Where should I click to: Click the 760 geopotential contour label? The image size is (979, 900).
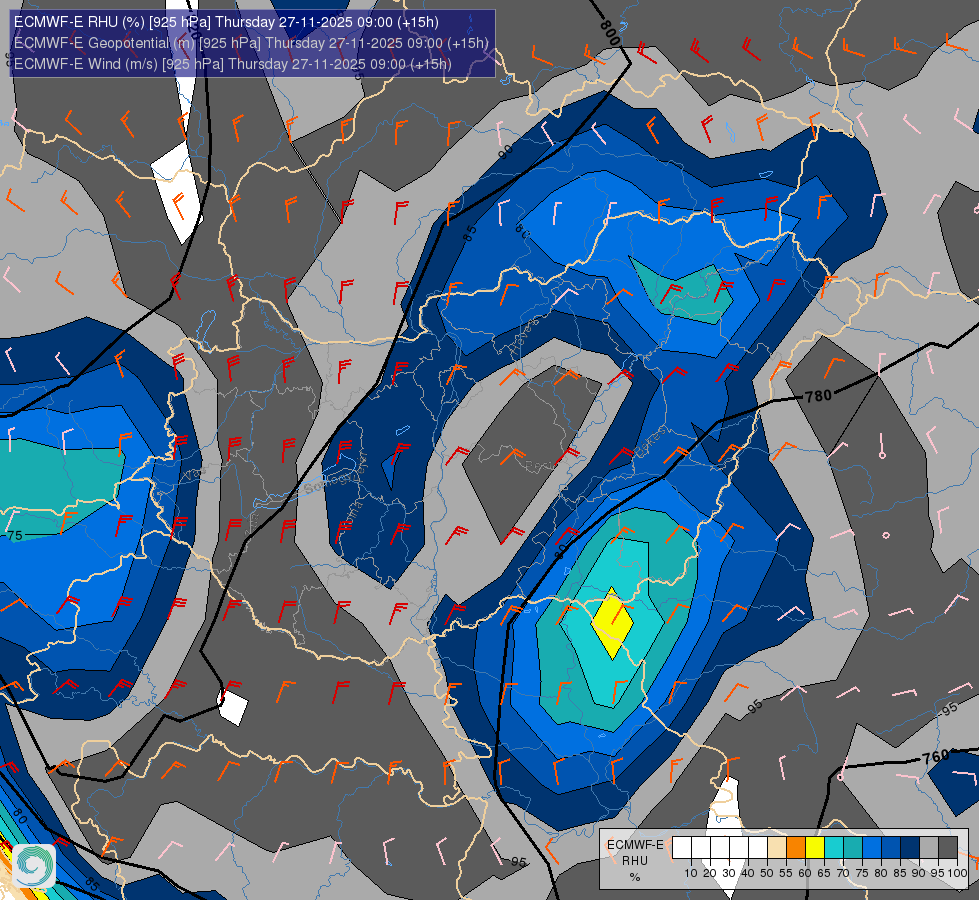936,756
